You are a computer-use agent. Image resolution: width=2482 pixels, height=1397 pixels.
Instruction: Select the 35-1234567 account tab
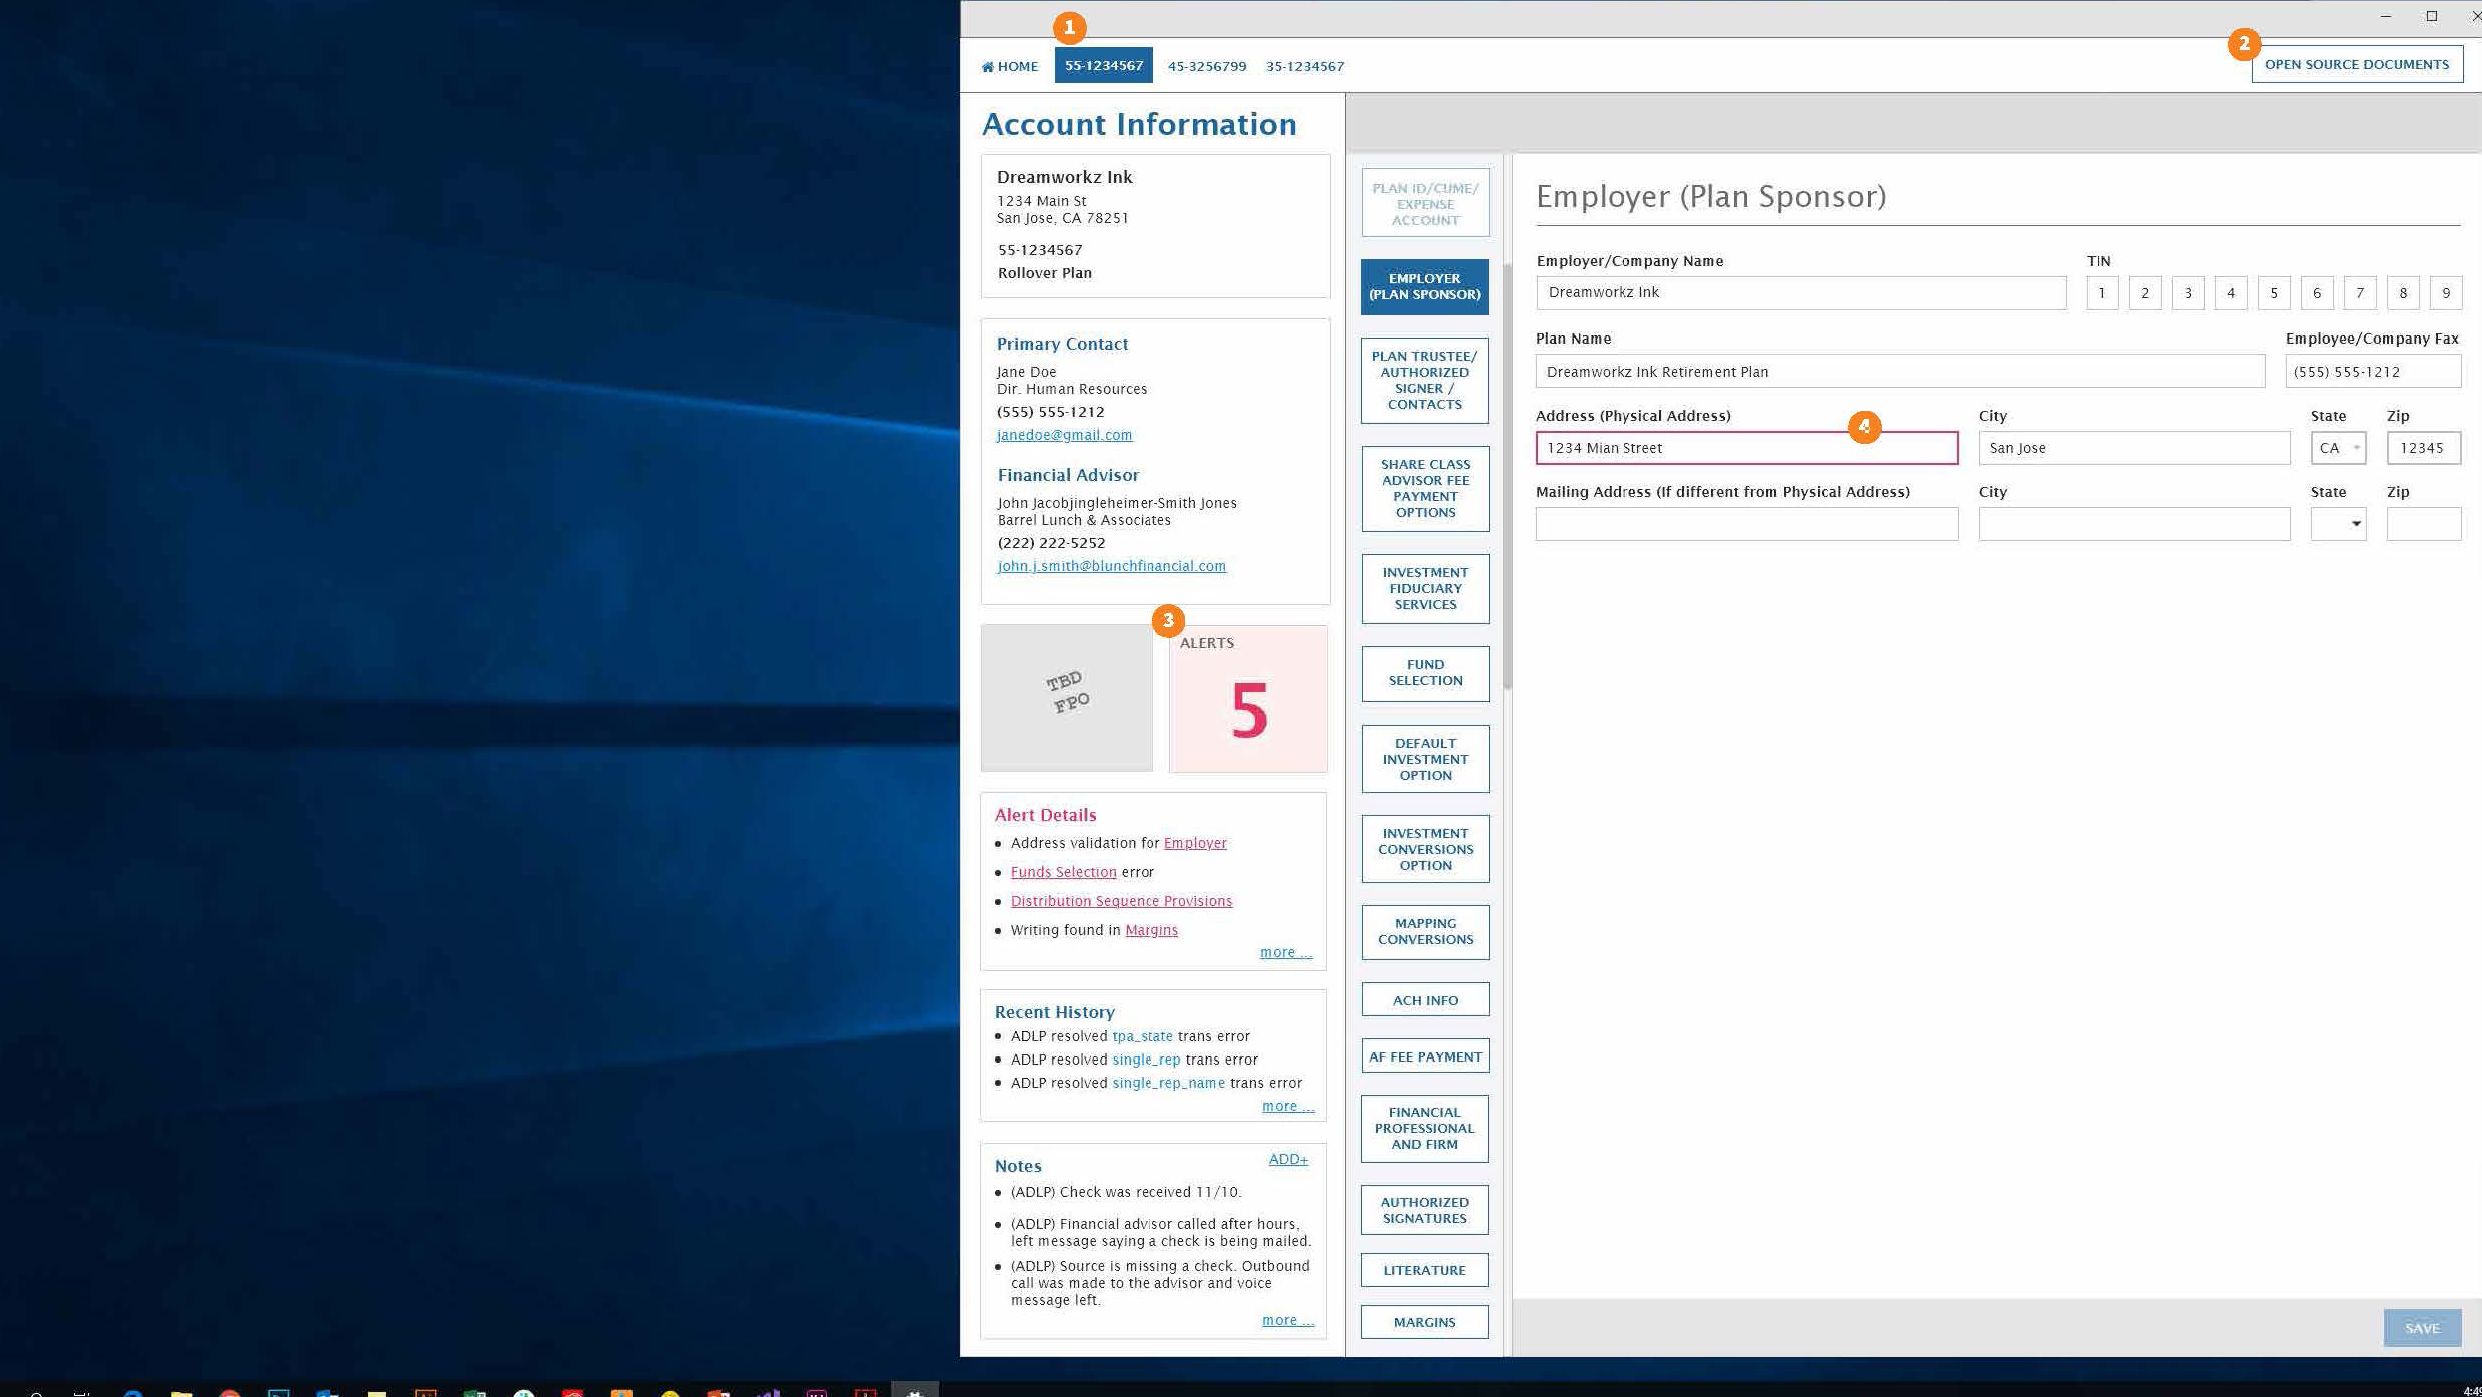[1305, 66]
